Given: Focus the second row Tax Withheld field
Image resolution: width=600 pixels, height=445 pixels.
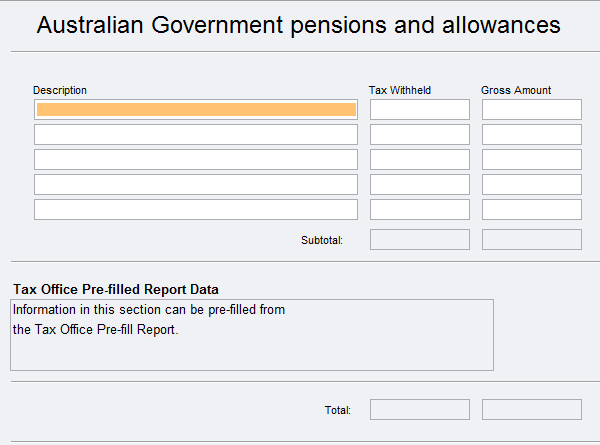Looking at the screenshot, I should pos(420,135).
